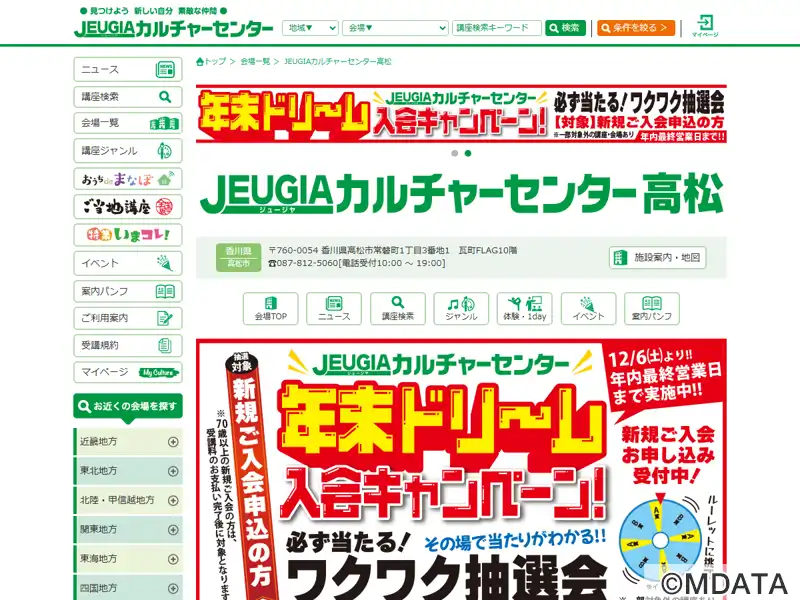Screen dimensions: 800x600
Task: Click the イベント icon in venue nav
Action: click(x=588, y=309)
